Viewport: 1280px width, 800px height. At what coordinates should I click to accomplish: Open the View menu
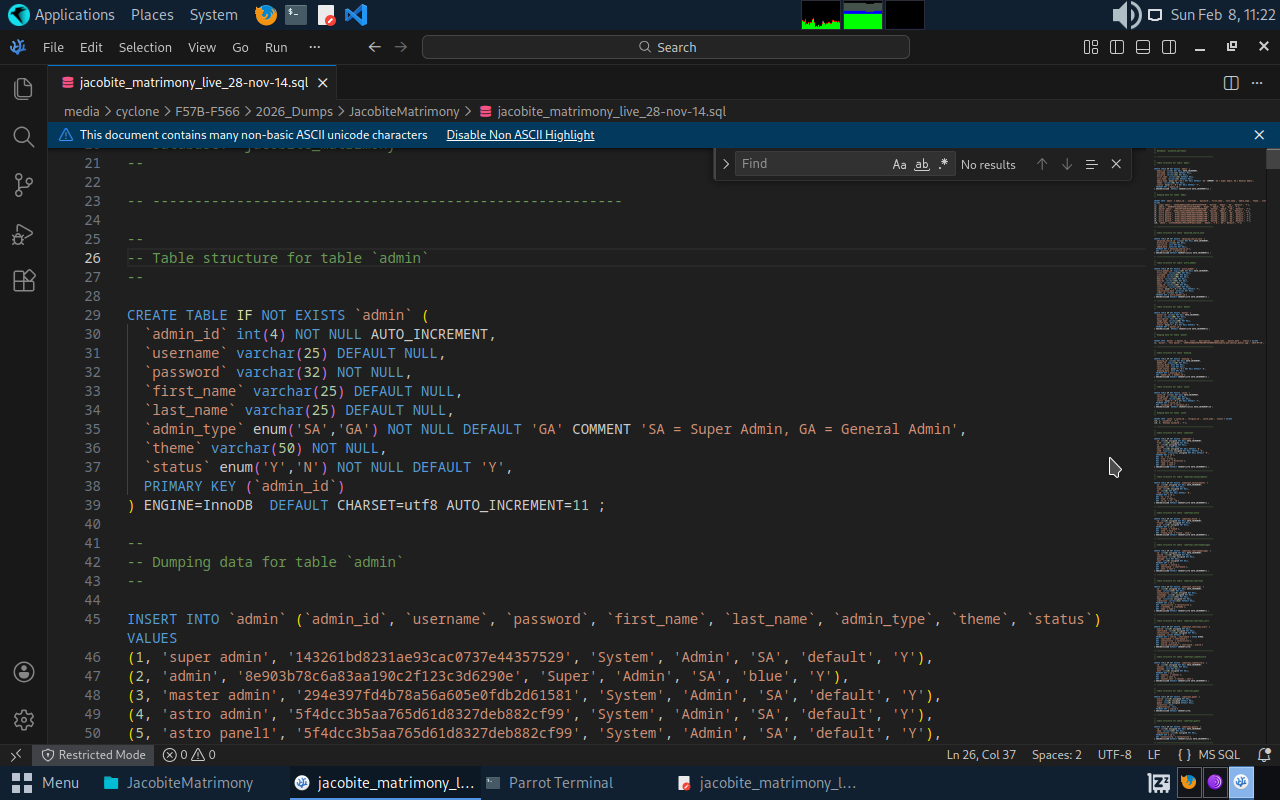point(202,47)
